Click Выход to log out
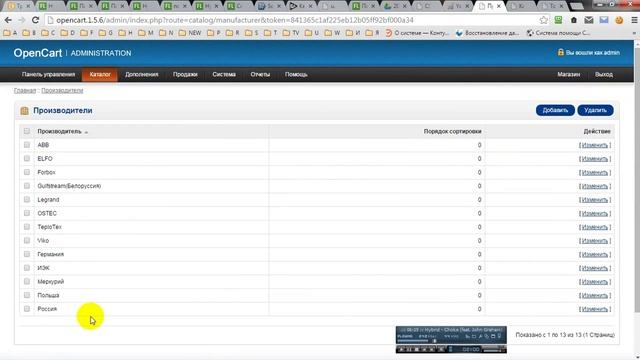Screen dimensions: 640x360 coord(604,74)
